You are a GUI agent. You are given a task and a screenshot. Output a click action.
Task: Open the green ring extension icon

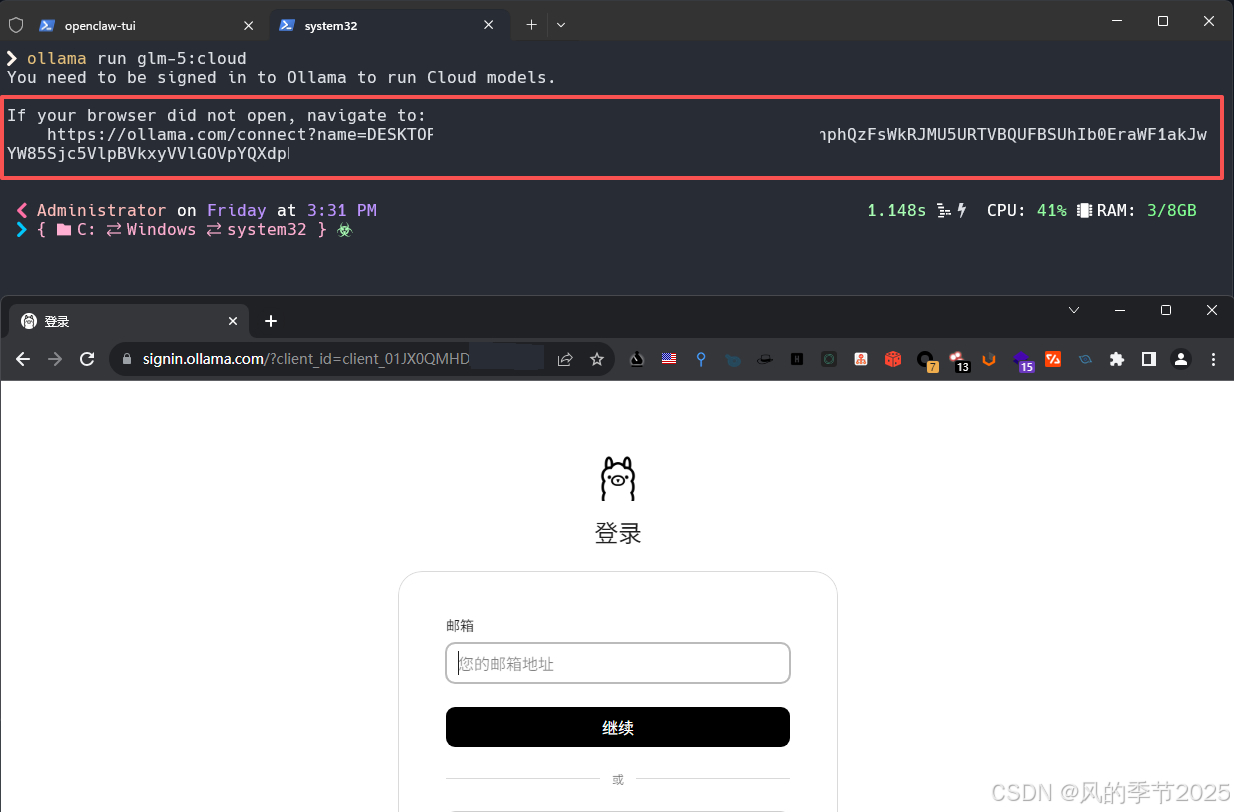pyautogui.click(x=829, y=359)
